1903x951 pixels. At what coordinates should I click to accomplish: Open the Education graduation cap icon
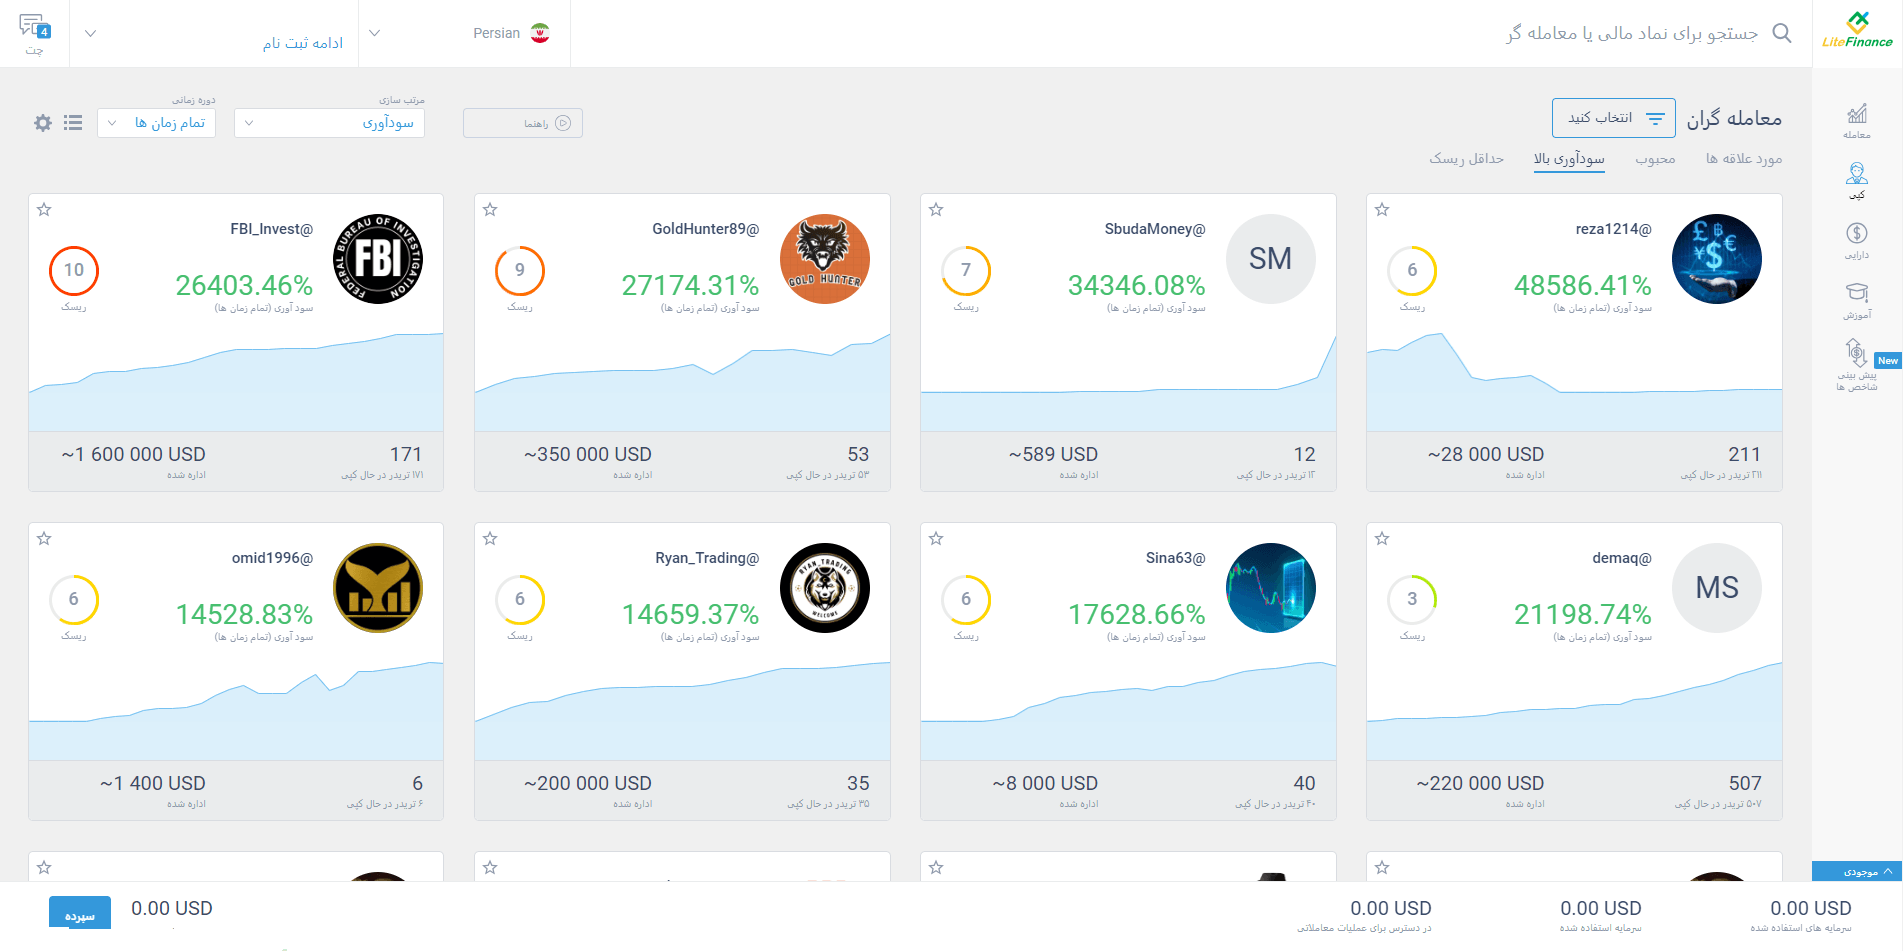1856,299
